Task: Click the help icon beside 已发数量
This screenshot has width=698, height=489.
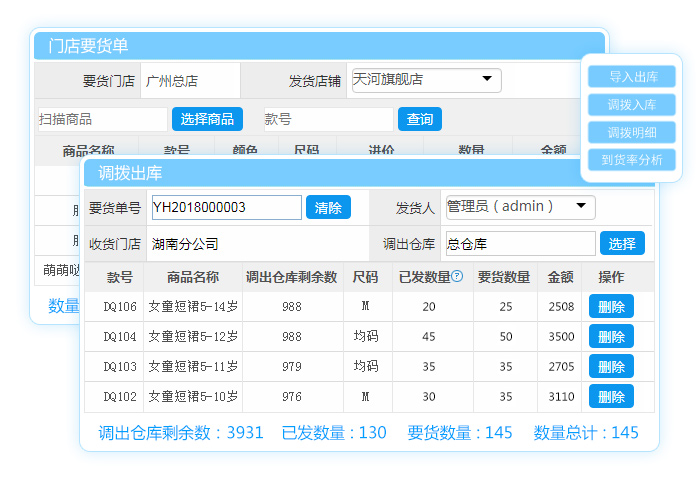Action: click(457, 276)
